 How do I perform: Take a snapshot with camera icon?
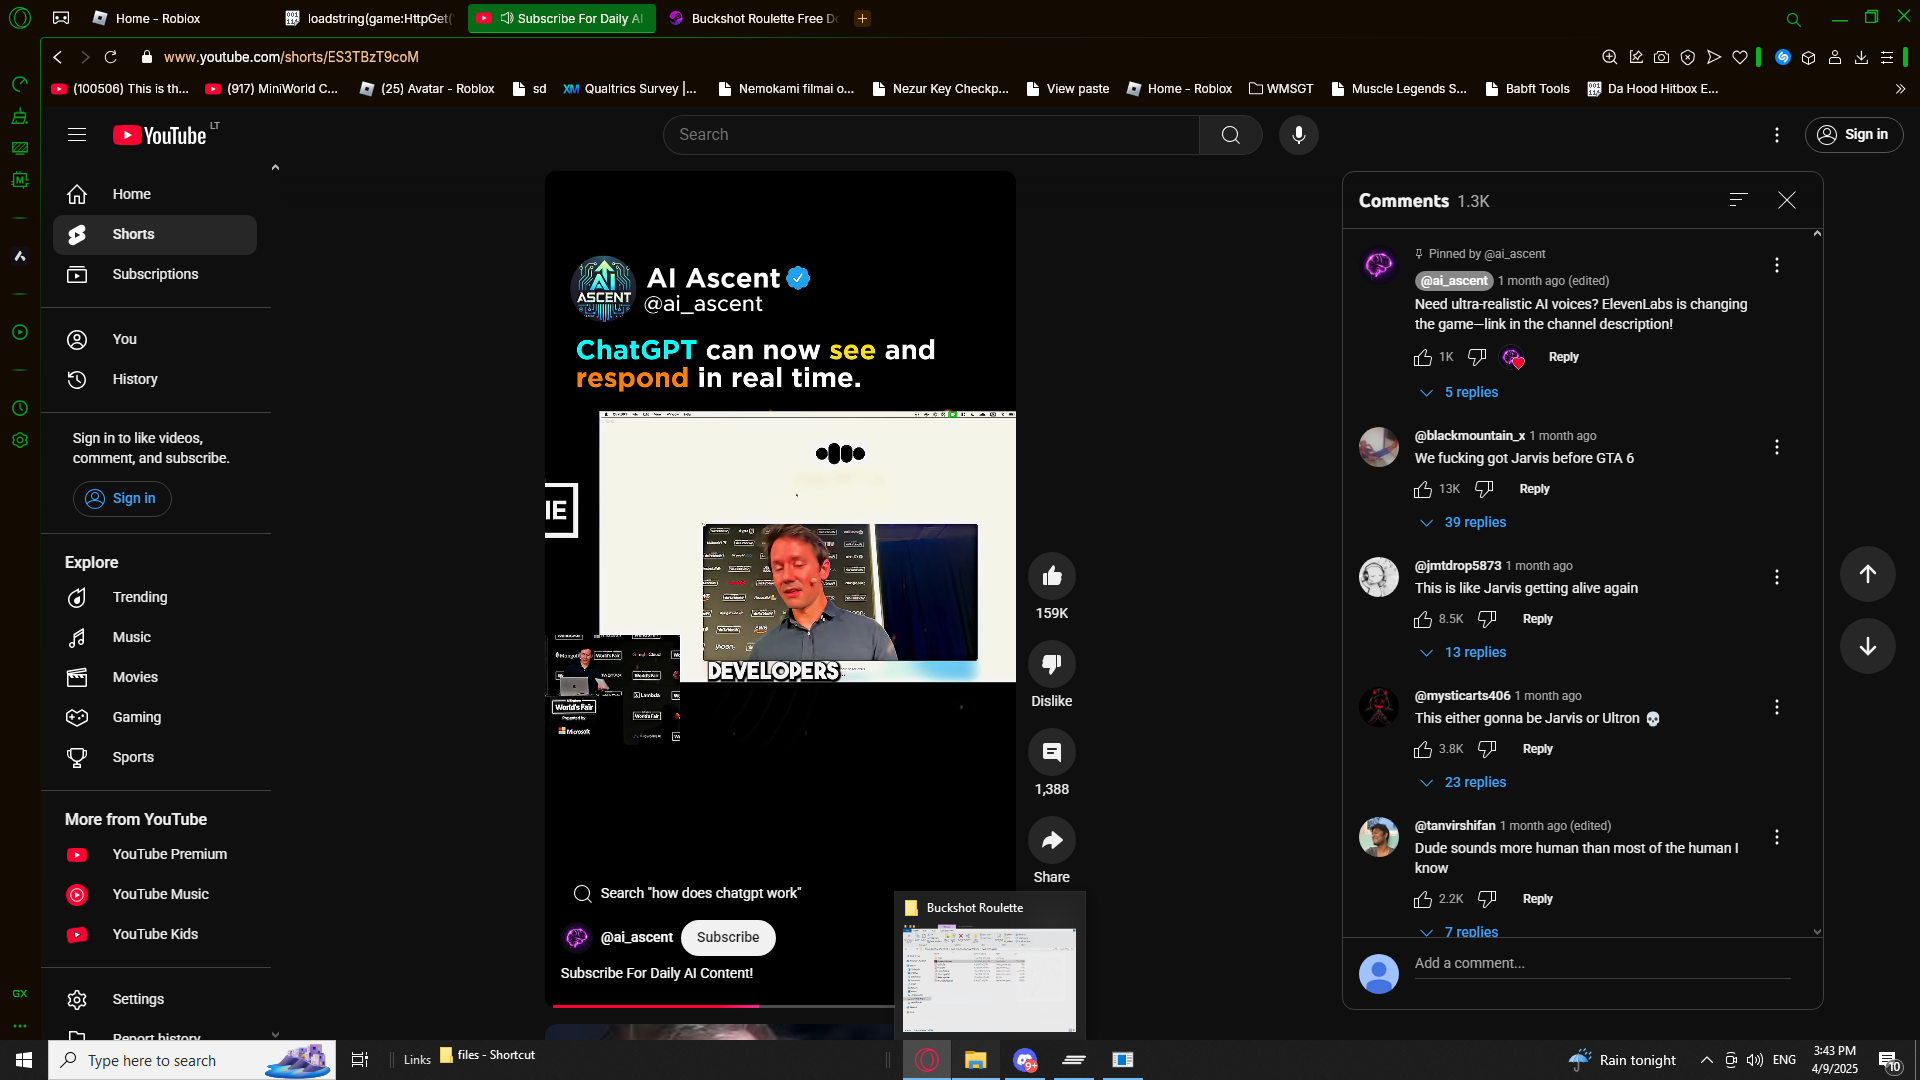point(1662,57)
